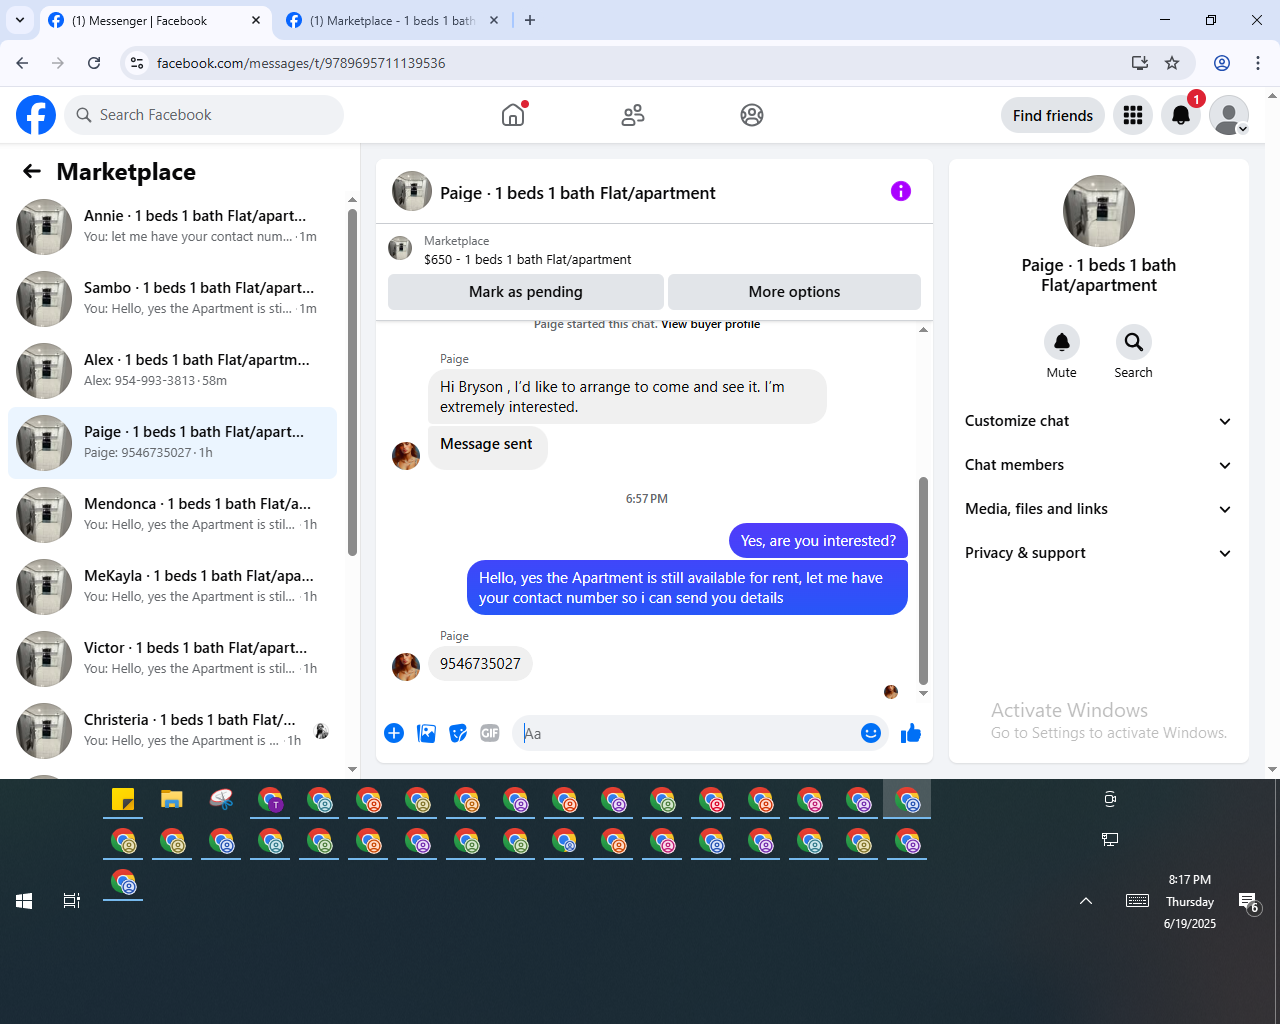Search within the Paige conversation
Viewport: 1280px width, 1024px height.
(1134, 342)
